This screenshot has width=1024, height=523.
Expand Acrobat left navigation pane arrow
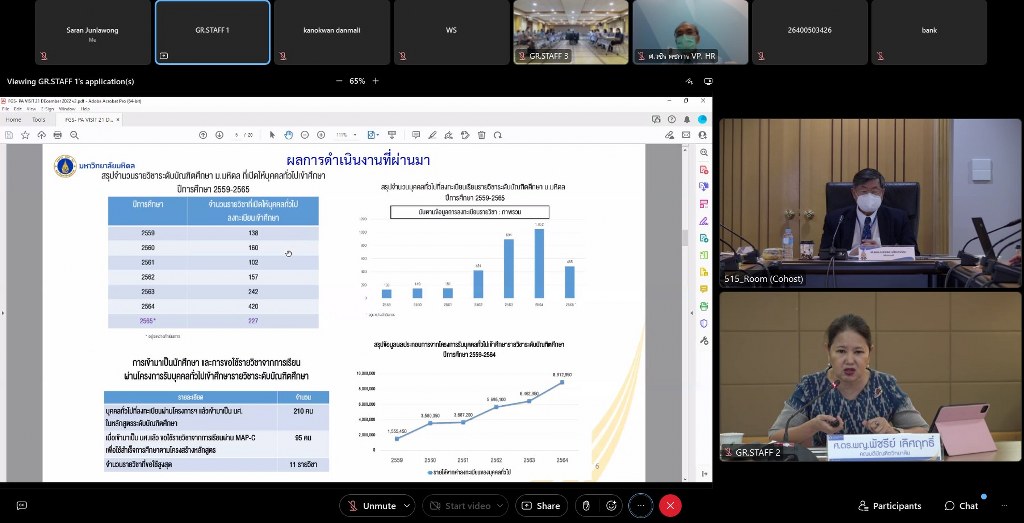pyautogui.click(x=3, y=313)
